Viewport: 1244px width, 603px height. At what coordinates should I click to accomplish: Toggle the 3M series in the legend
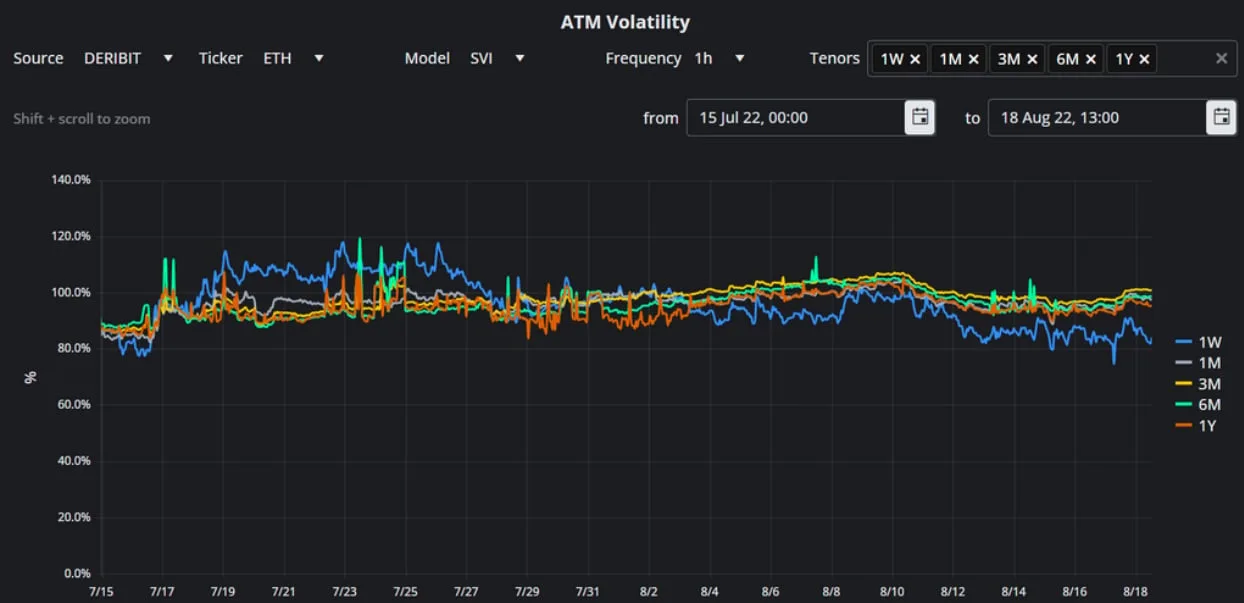click(1199, 384)
